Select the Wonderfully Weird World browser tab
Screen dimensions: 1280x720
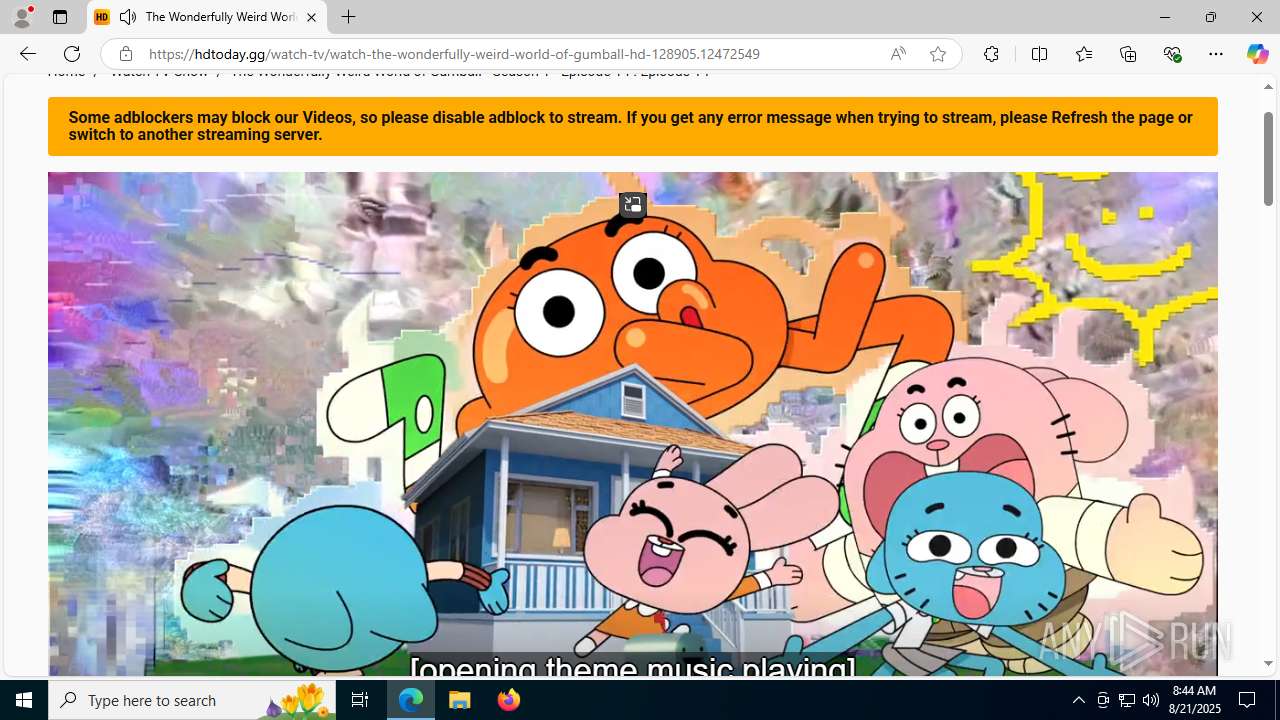click(x=207, y=17)
